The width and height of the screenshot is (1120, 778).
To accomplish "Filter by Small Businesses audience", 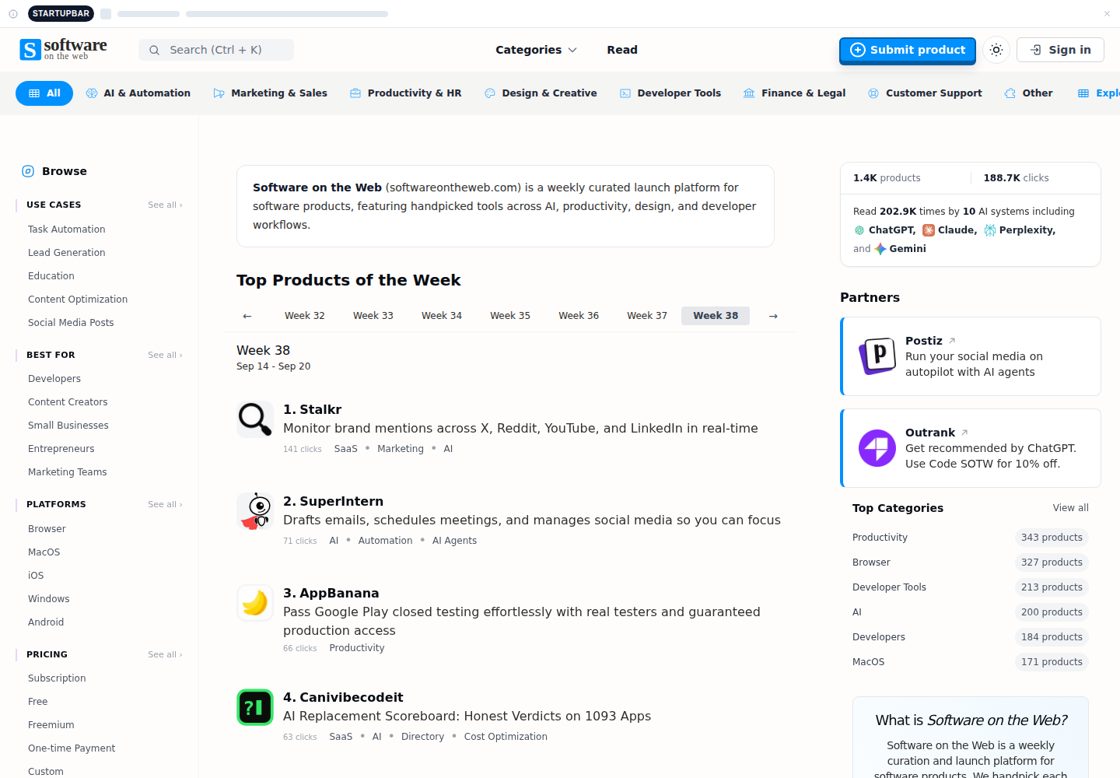I will click(69, 426).
